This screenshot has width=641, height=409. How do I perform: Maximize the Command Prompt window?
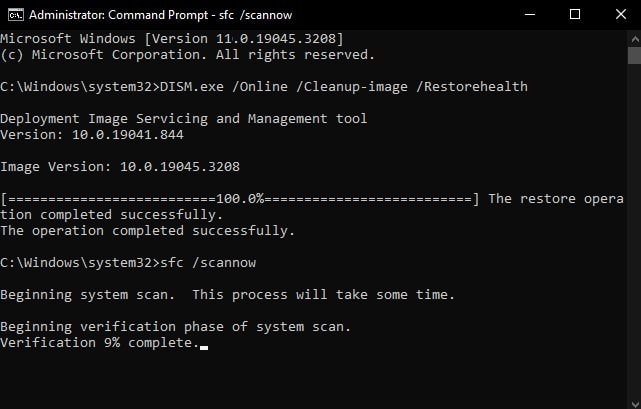[575, 14]
